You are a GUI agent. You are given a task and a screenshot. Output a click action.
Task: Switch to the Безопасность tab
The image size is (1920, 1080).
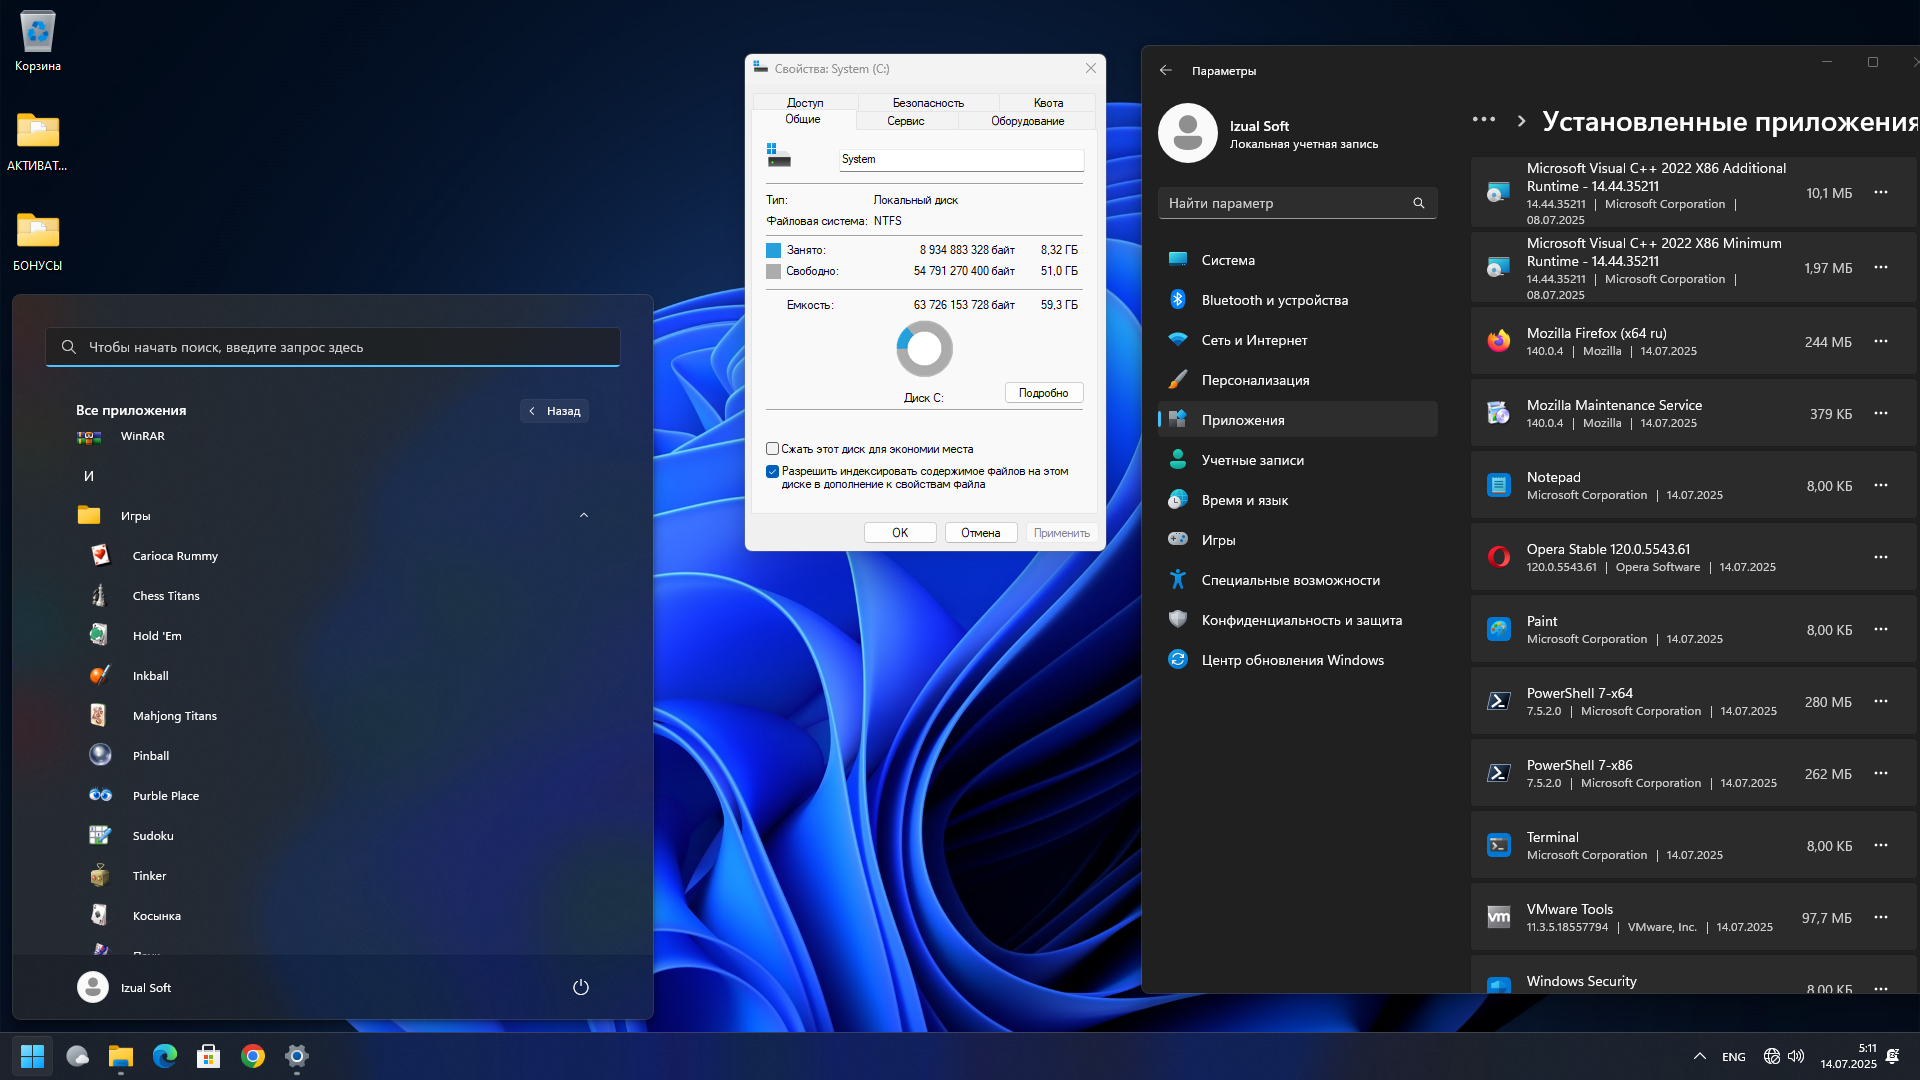coord(928,102)
